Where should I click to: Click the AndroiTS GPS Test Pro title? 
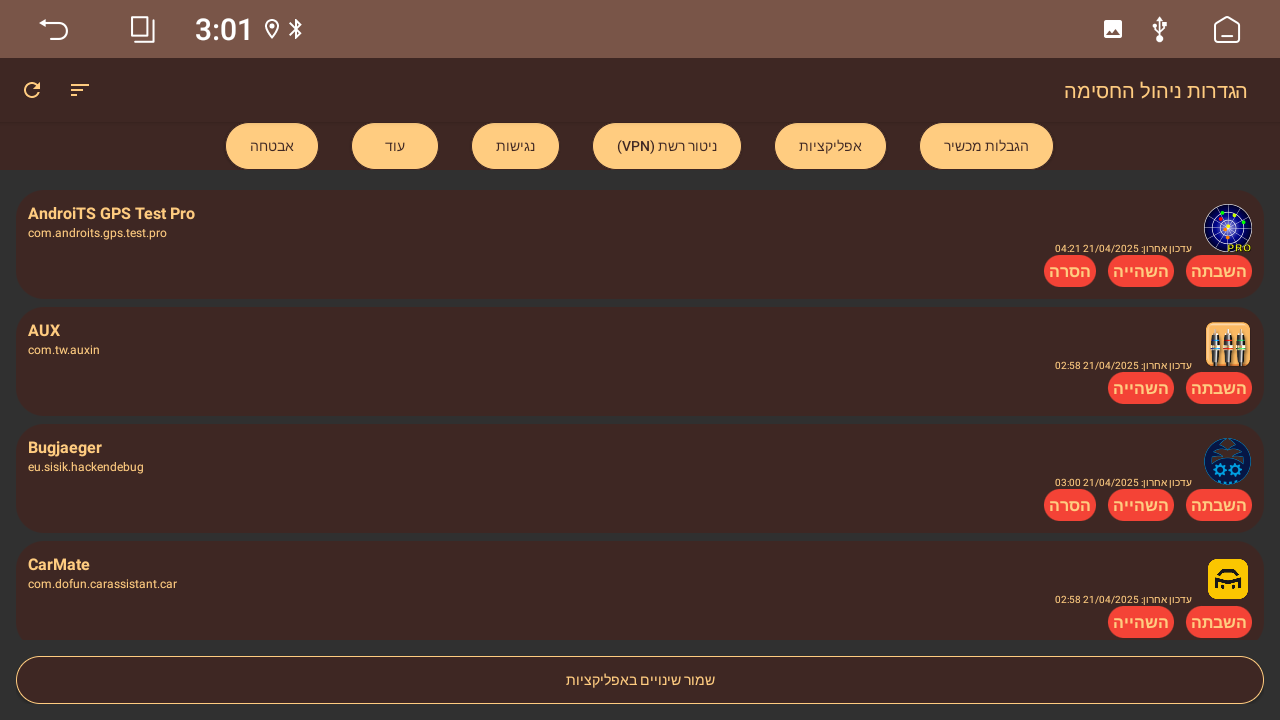(x=111, y=214)
